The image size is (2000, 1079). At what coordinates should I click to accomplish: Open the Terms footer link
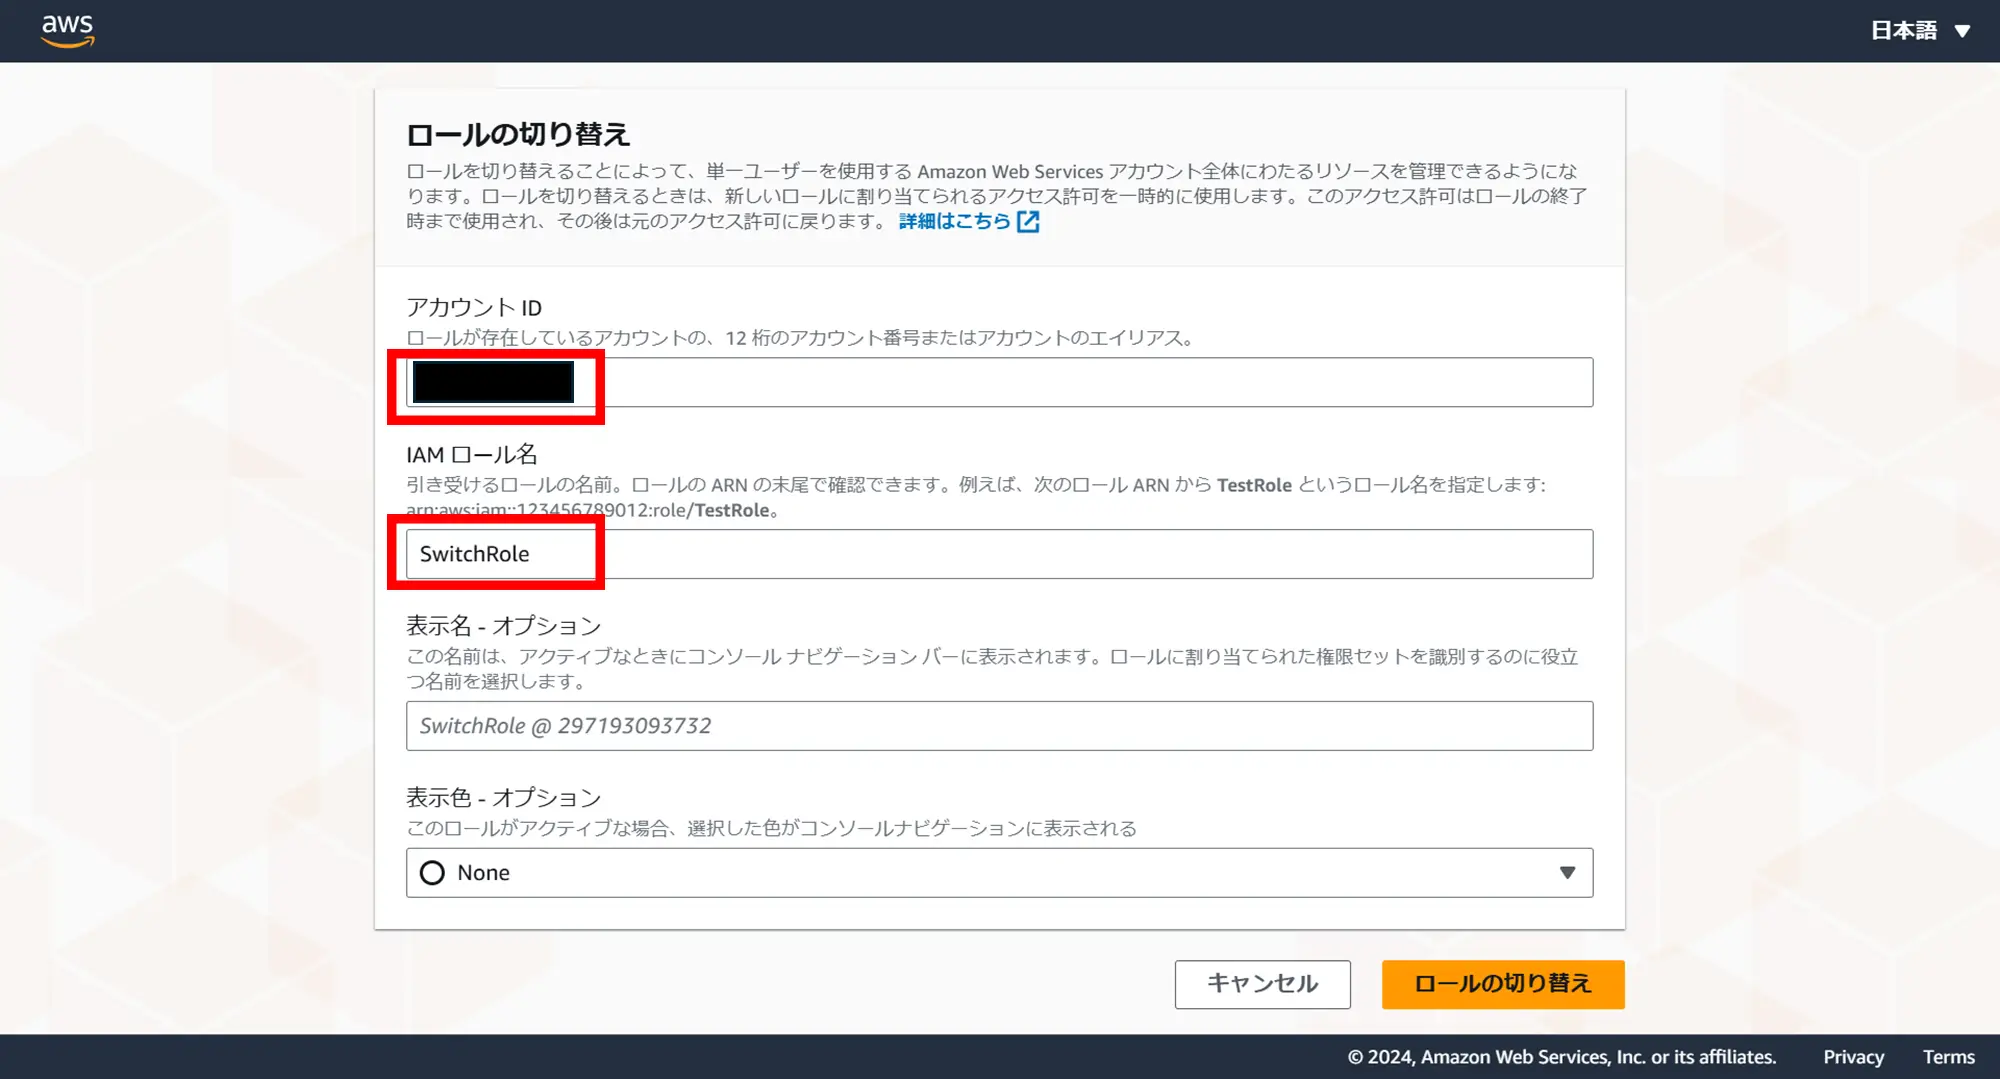coord(1948,1057)
